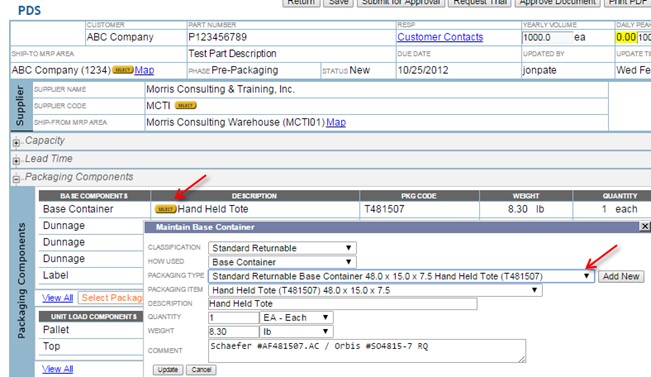Open the quantity unit EA - Each dropdown
Viewport: 651px width, 377px height.
pos(296,318)
